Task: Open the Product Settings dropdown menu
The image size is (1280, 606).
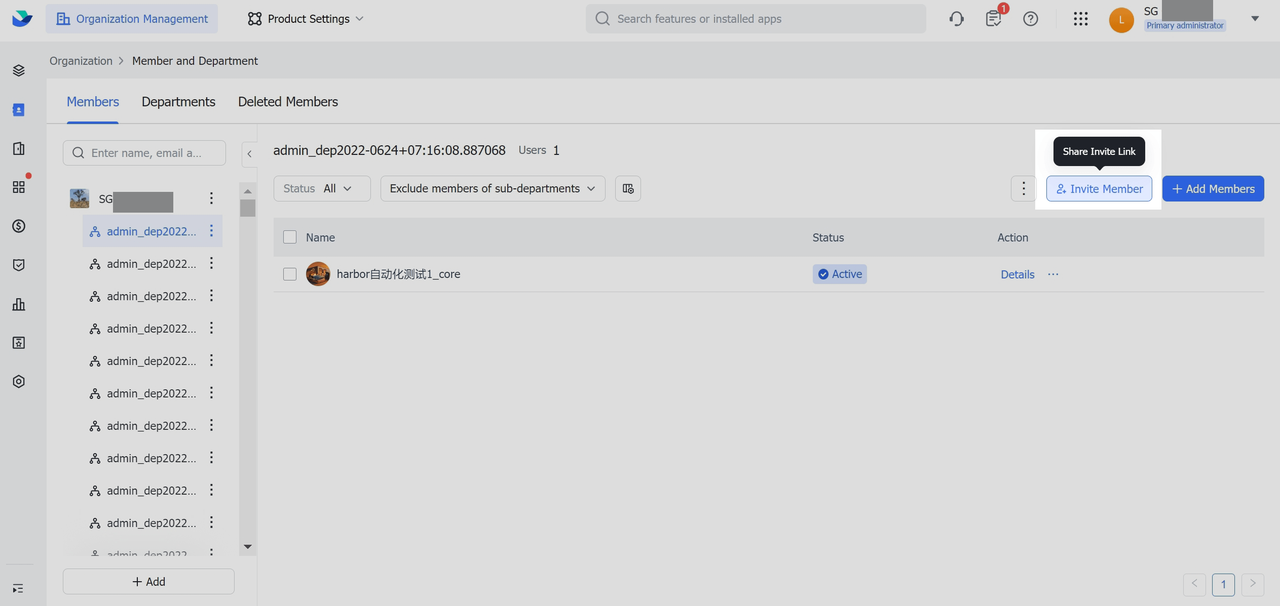Action: pos(306,19)
